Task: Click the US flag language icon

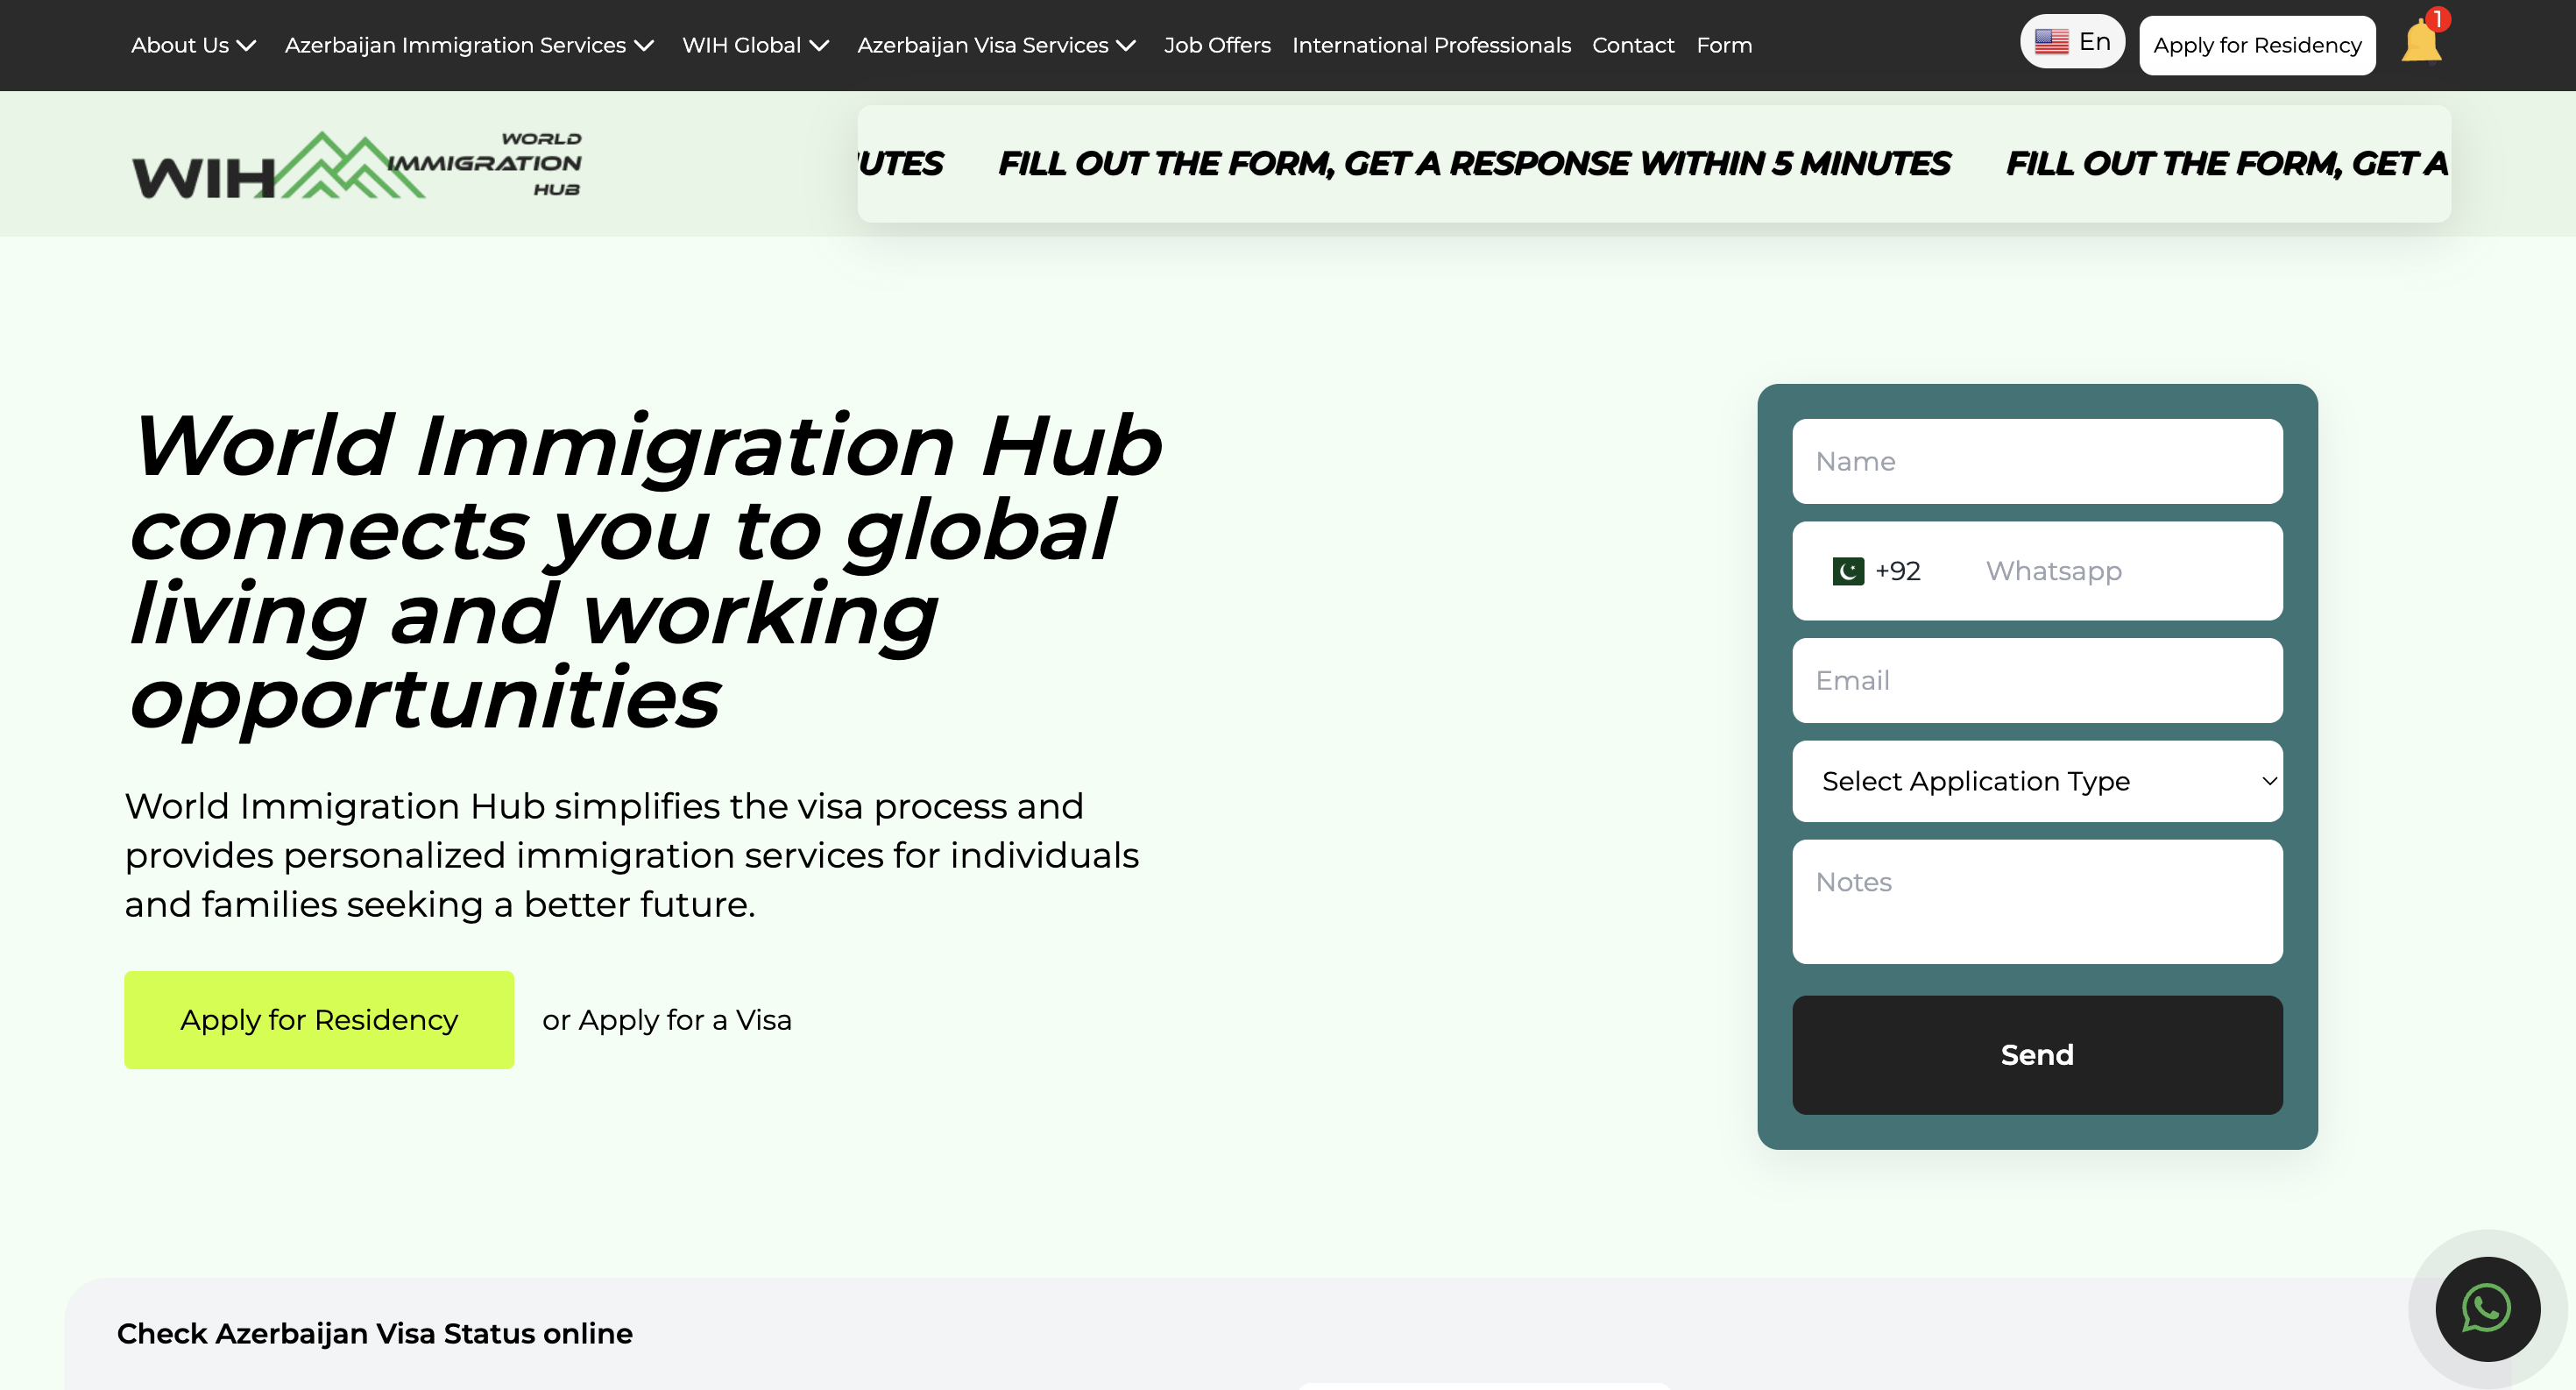Action: pyautogui.click(x=2051, y=42)
